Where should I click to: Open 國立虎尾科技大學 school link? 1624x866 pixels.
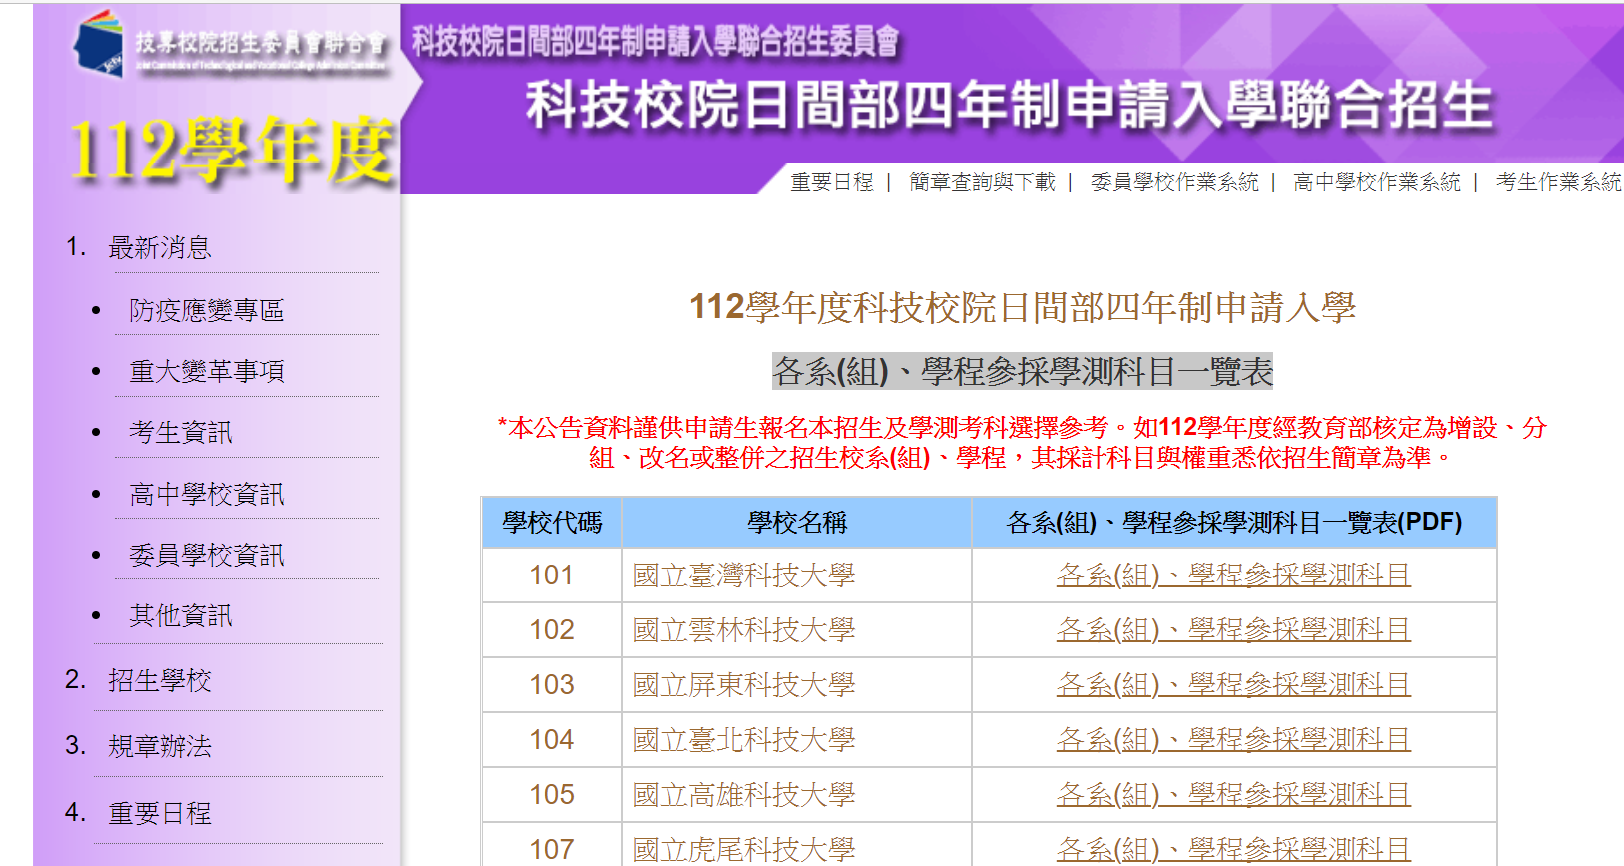(x=744, y=850)
